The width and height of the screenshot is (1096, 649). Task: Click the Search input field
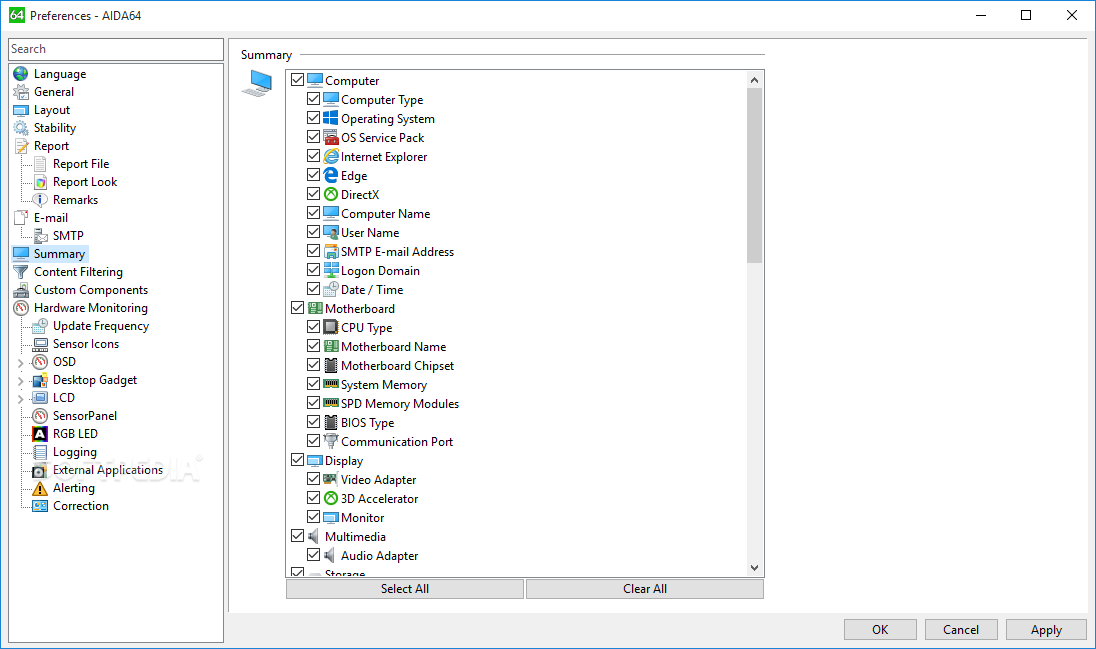pyautogui.click(x=116, y=49)
